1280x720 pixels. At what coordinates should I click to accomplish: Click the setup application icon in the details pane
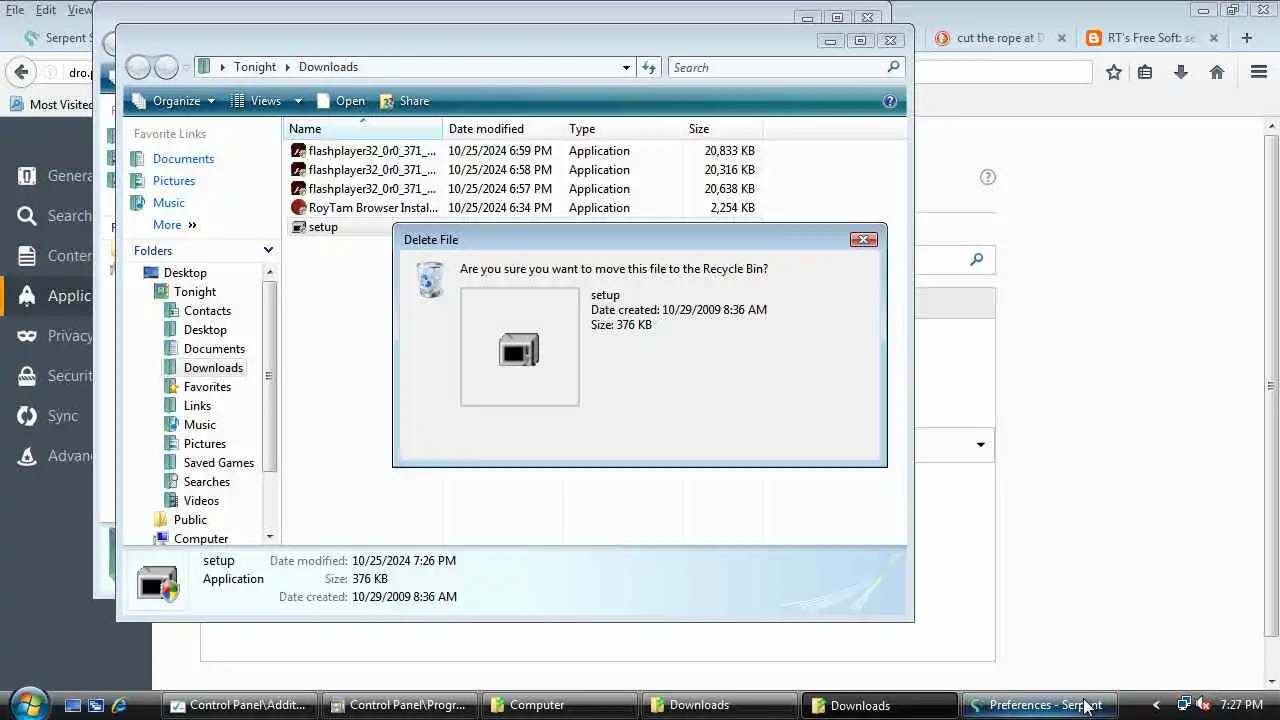pyautogui.click(x=158, y=584)
